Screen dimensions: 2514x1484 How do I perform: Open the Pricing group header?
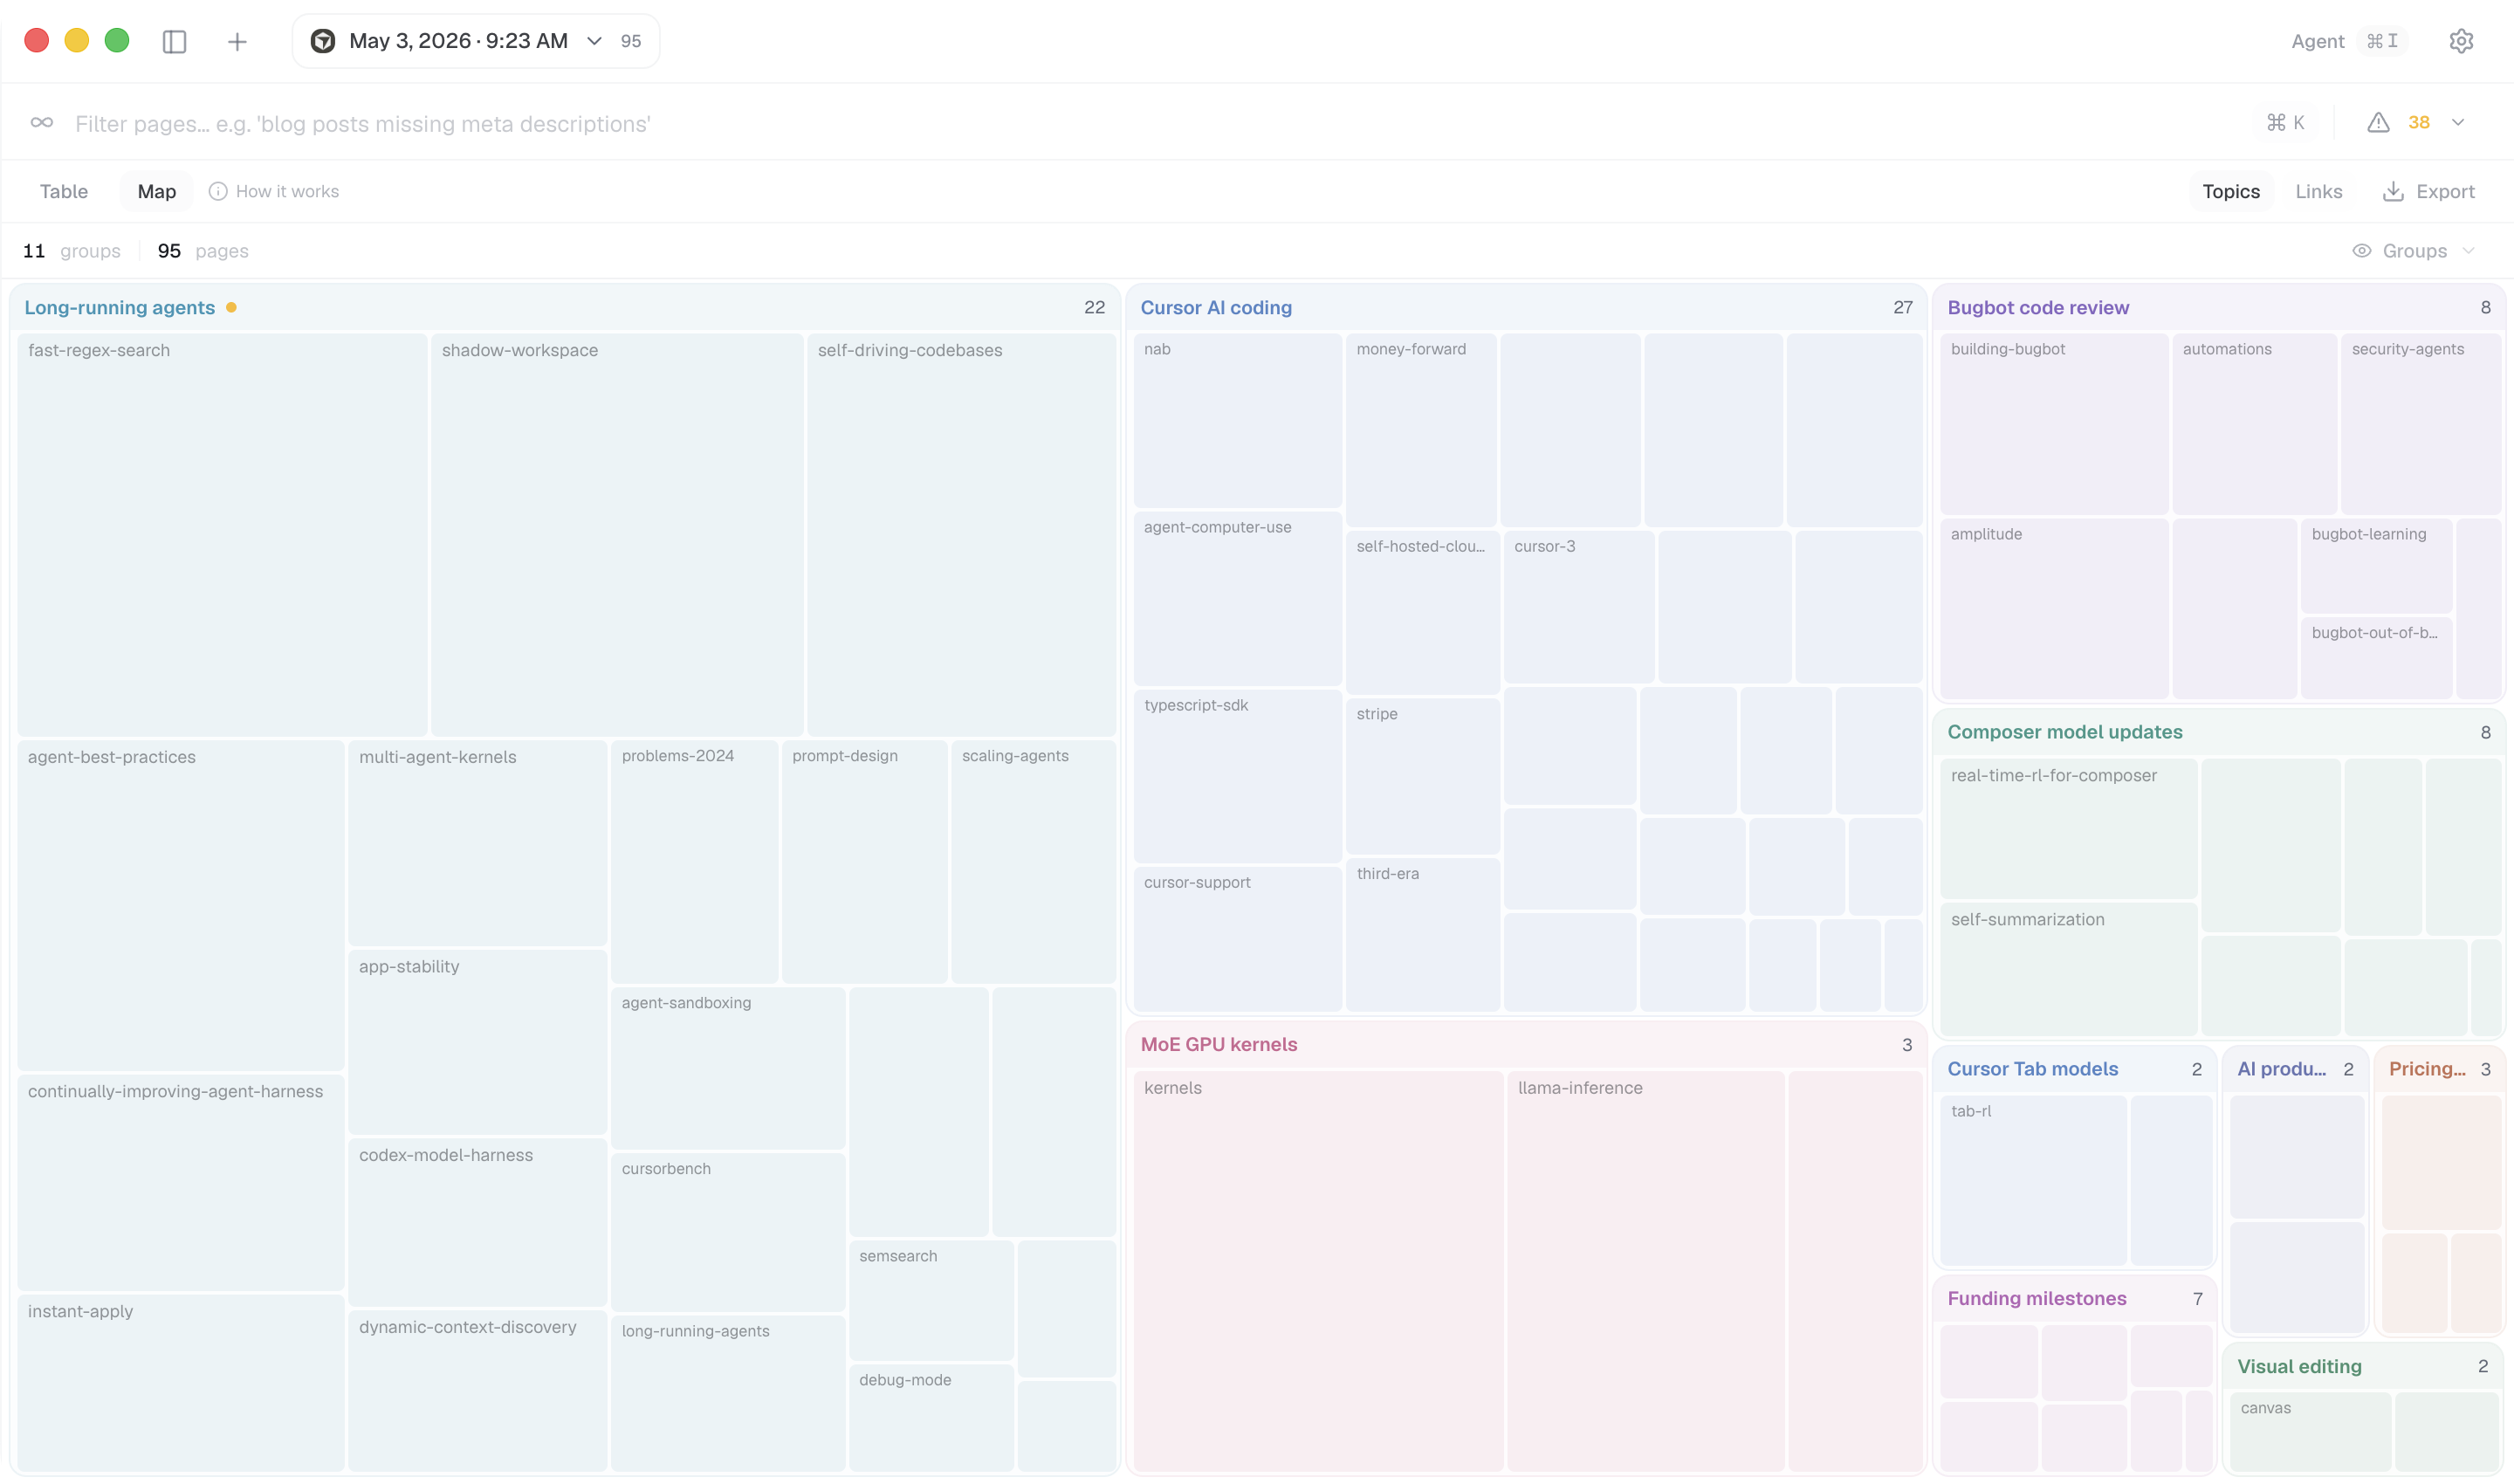tap(2439, 1069)
